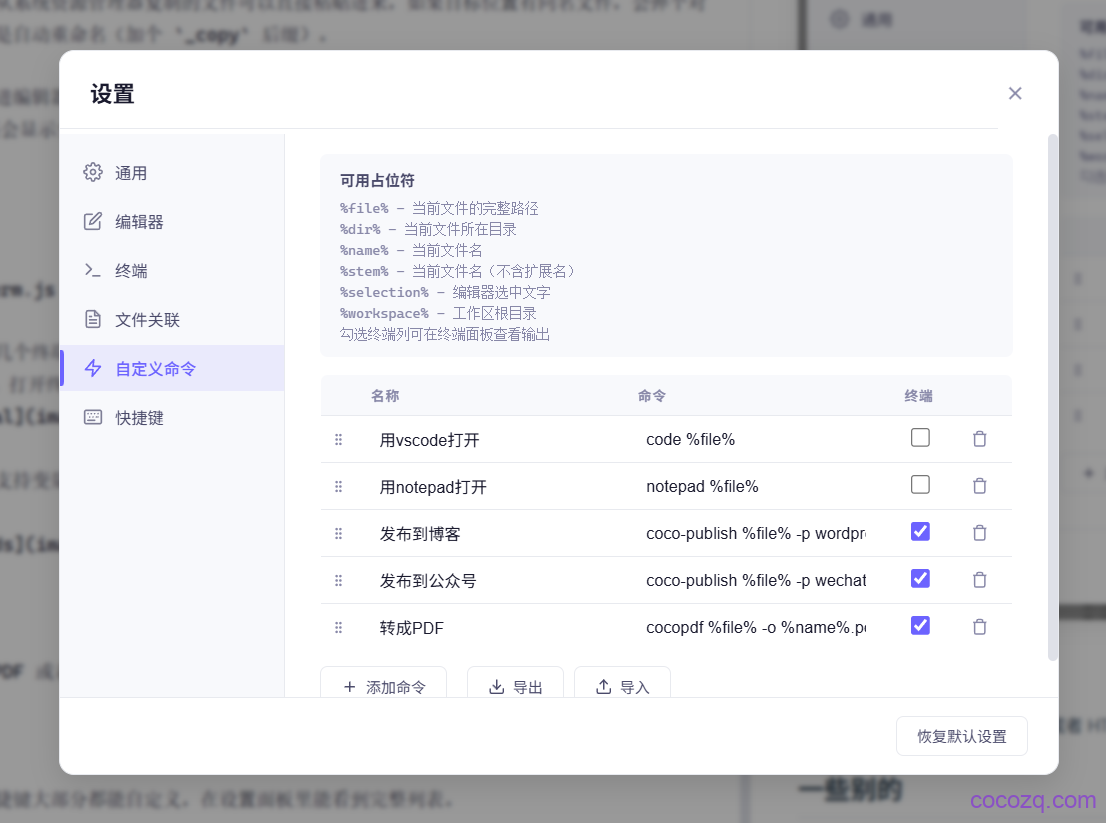The height and width of the screenshot is (823, 1106).
Task: Open the 编辑器 settings section
Action: (x=172, y=221)
